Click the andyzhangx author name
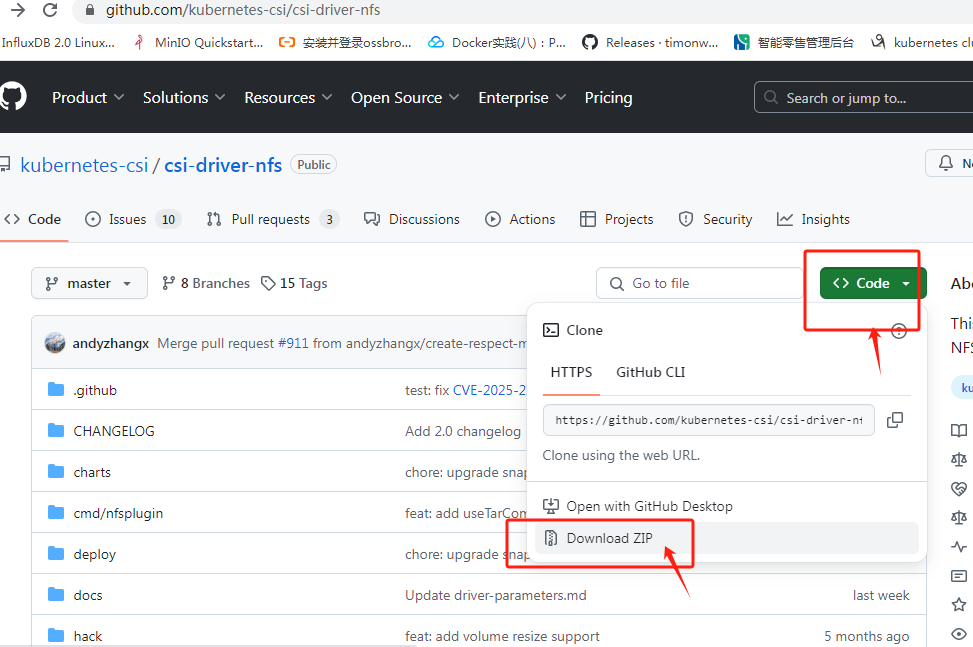Image resolution: width=973 pixels, height=647 pixels. [x=110, y=343]
